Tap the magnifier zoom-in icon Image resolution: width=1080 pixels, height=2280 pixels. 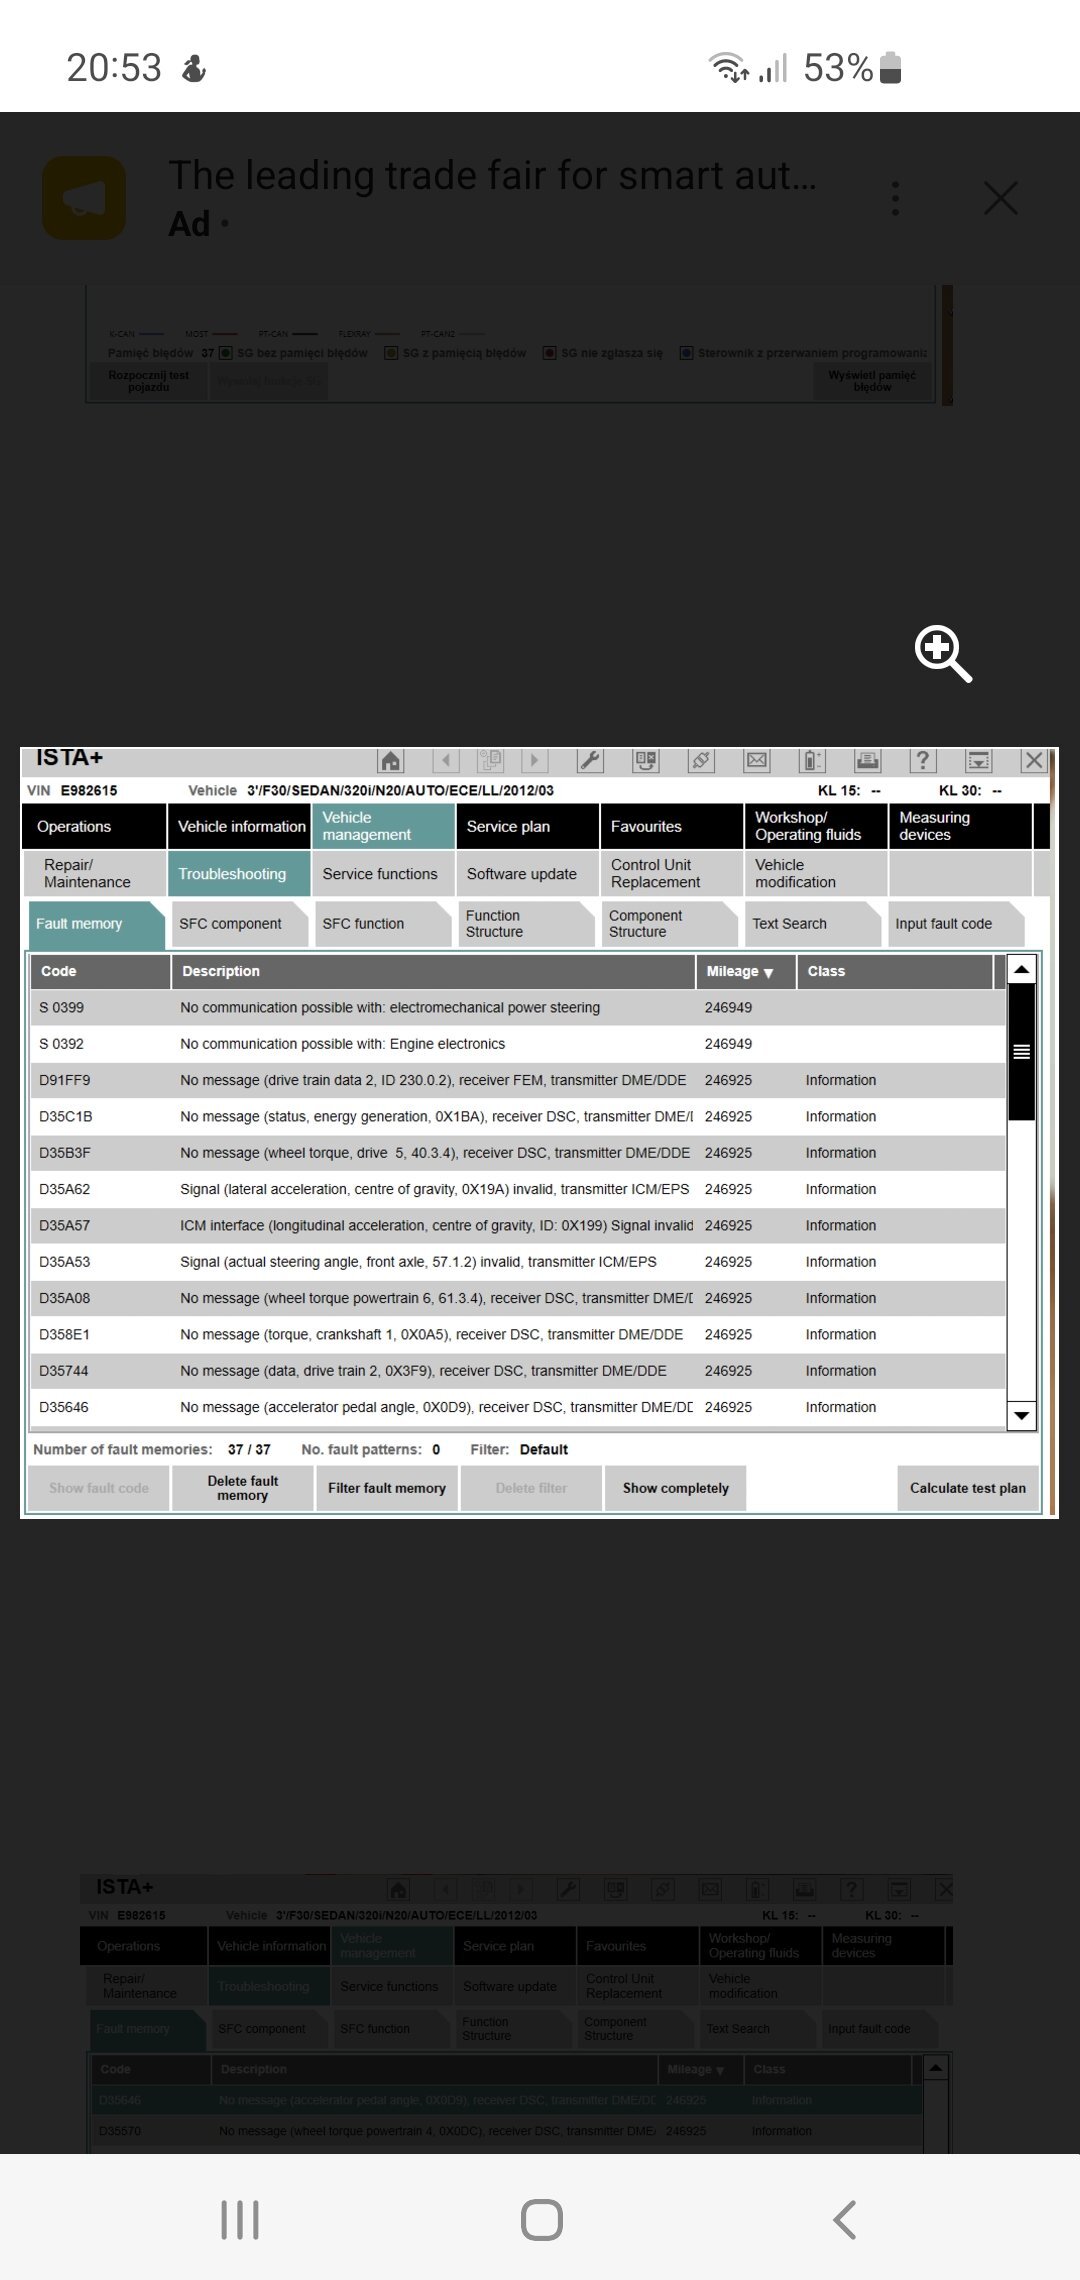pyautogui.click(x=943, y=654)
